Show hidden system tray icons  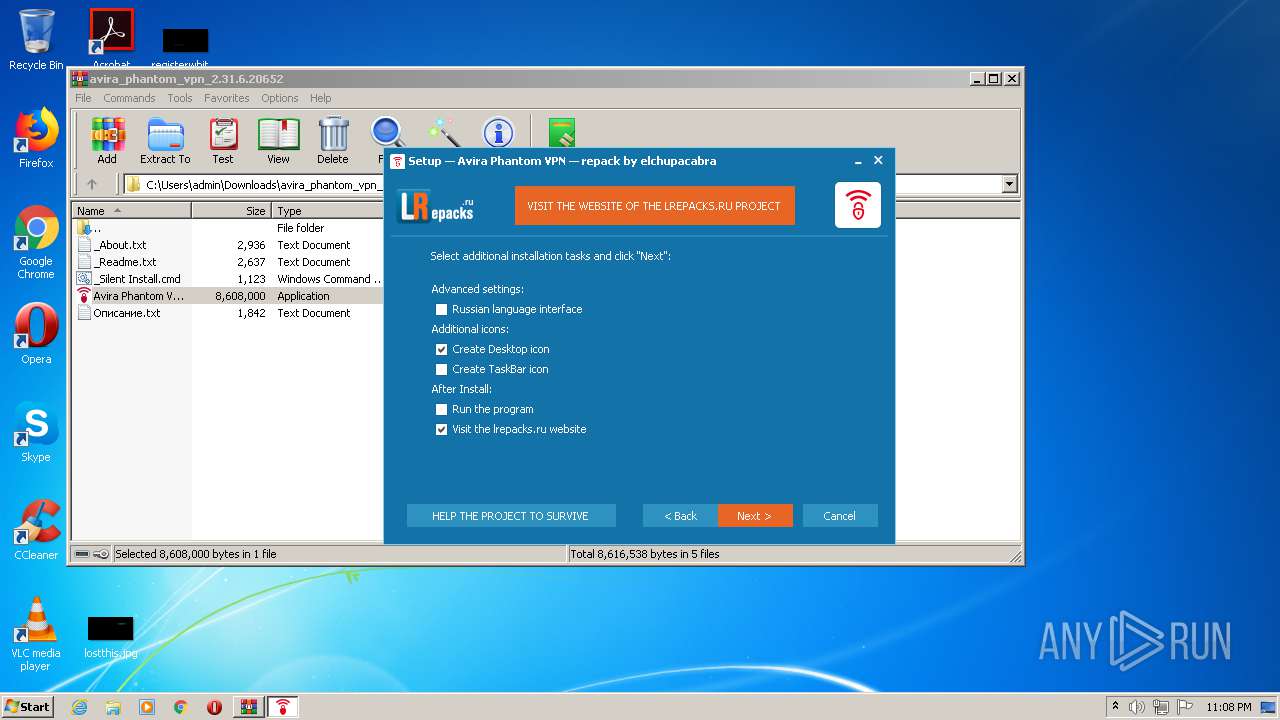click(x=1115, y=707)
